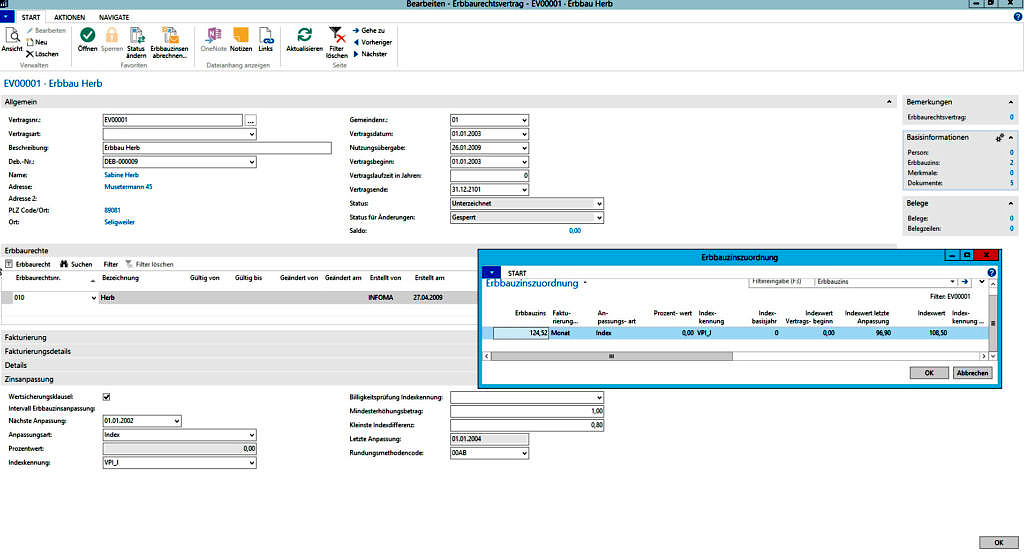This screenshot has width=1024, height=553.
Task: Switch to the AKTIONEN ribbon tab
Action: (x=69, y=18)
